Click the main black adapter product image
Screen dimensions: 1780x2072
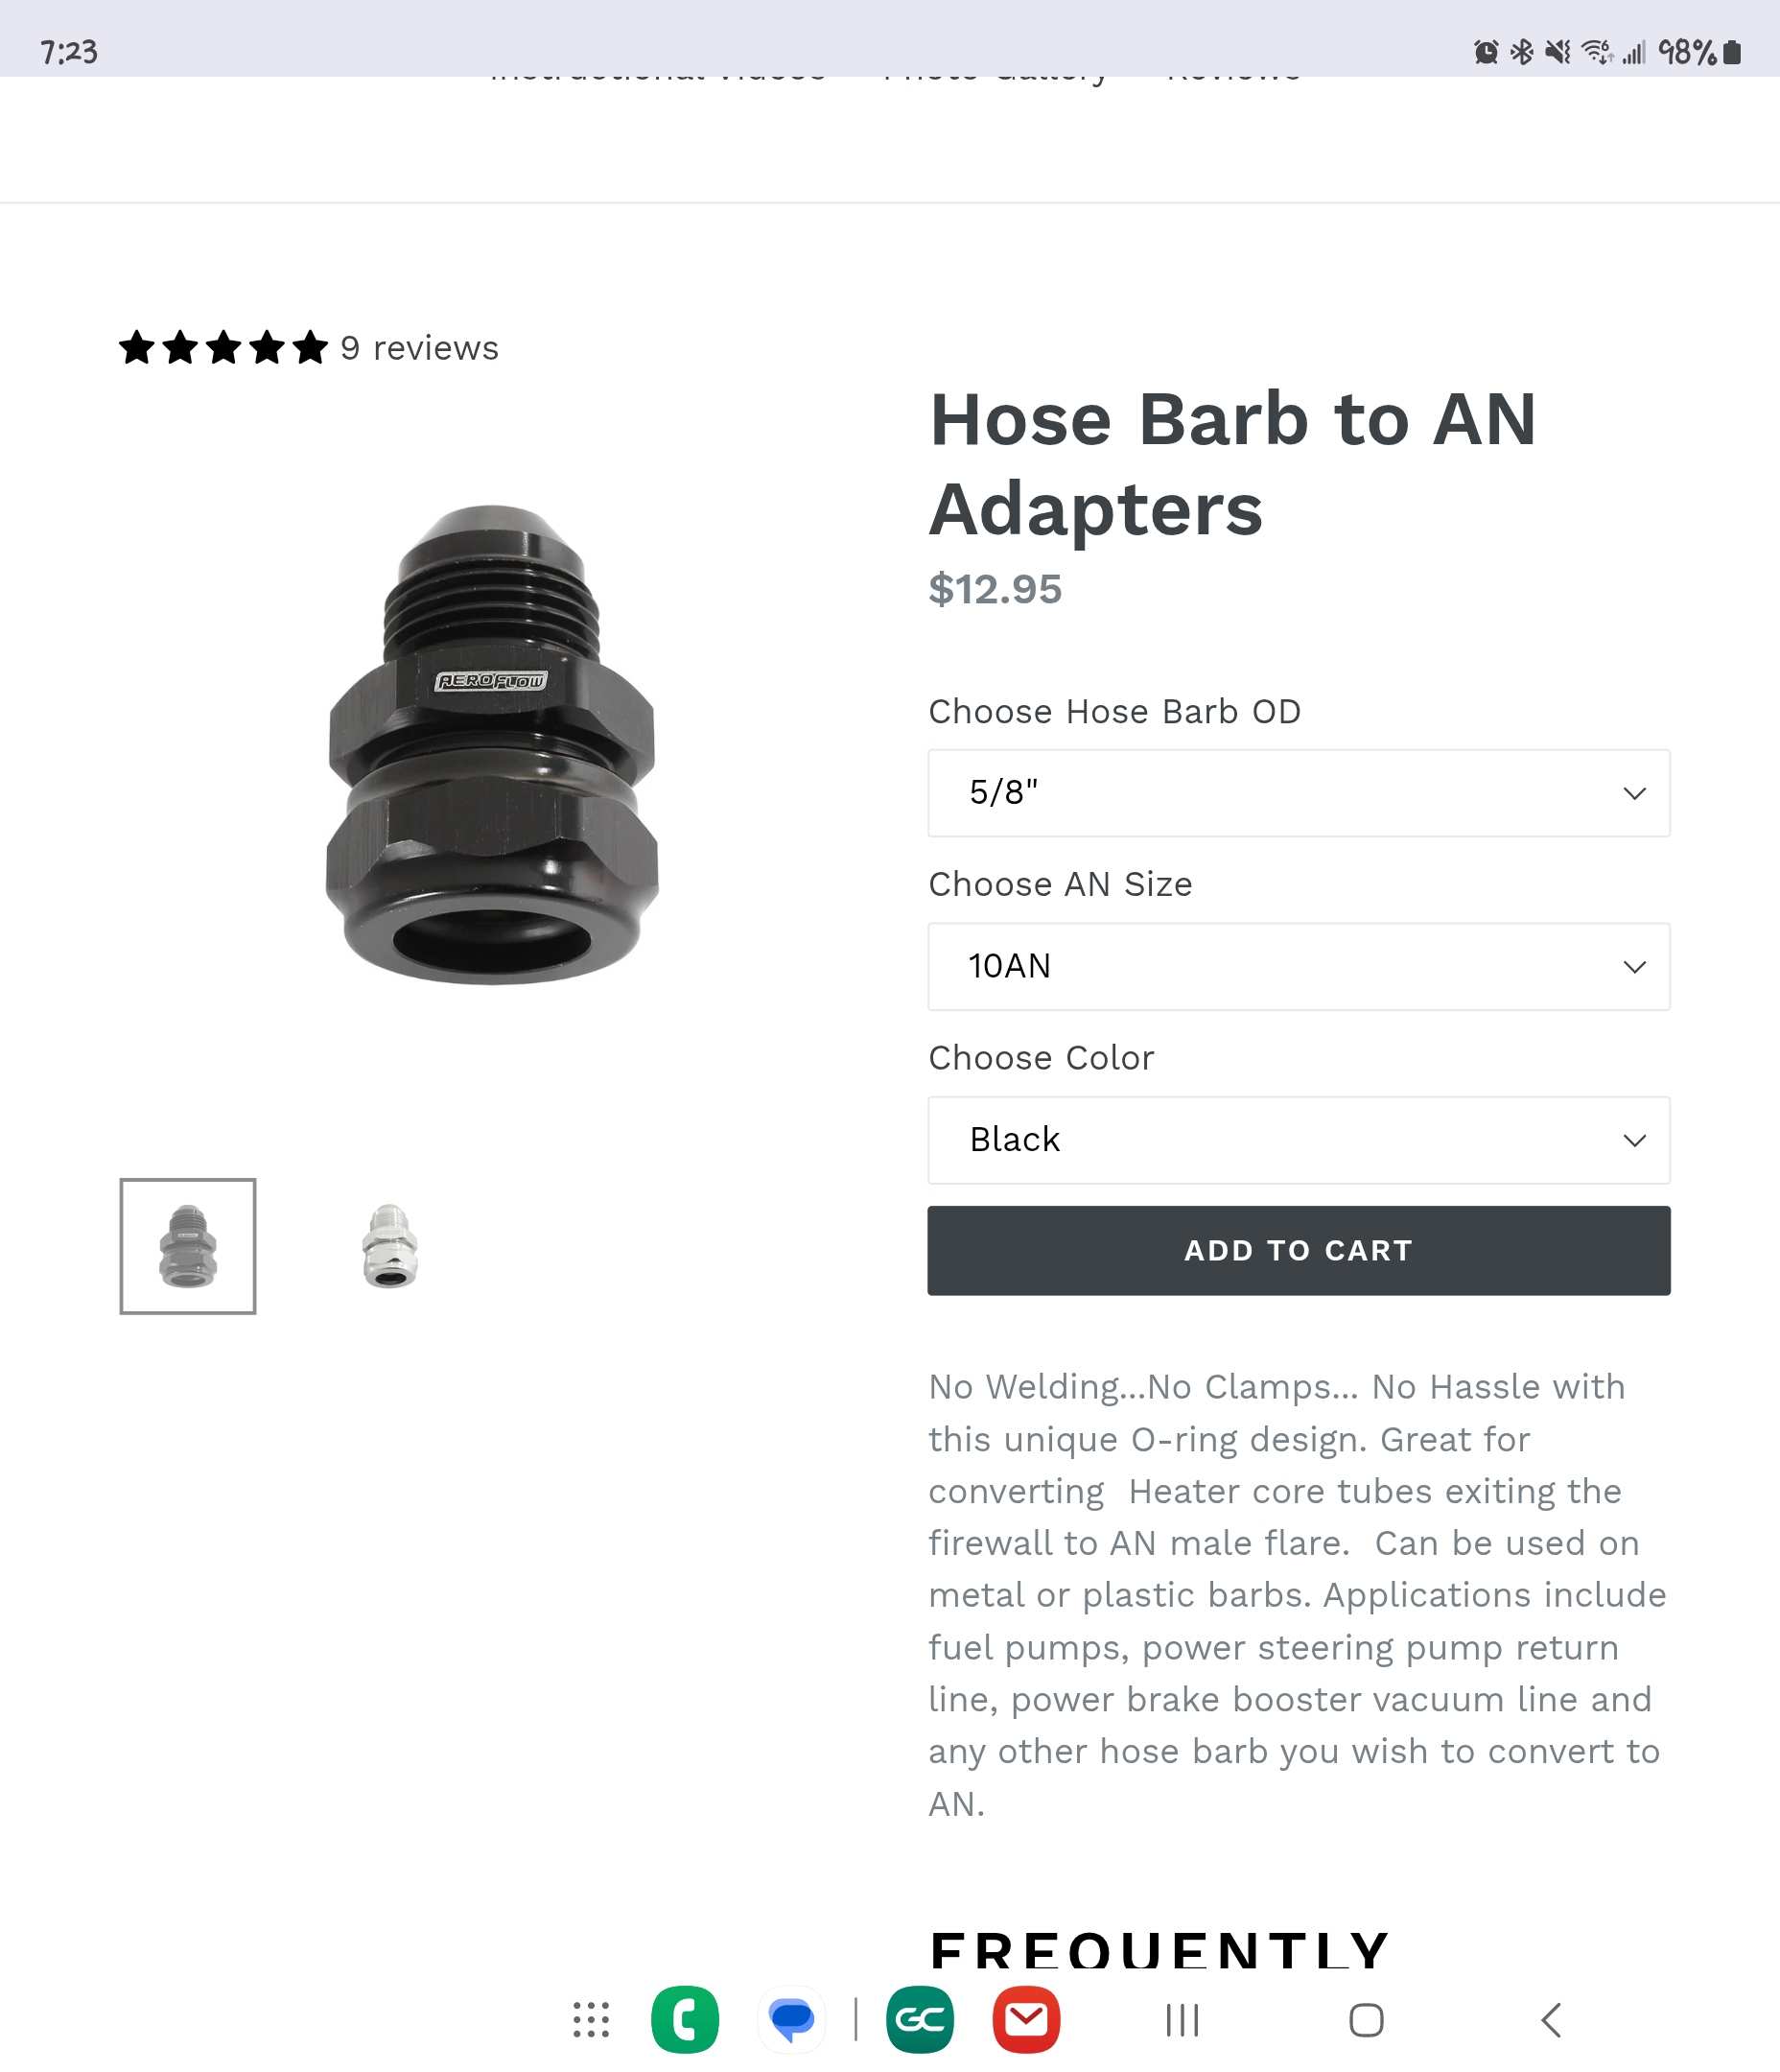[x=491, y=745]
